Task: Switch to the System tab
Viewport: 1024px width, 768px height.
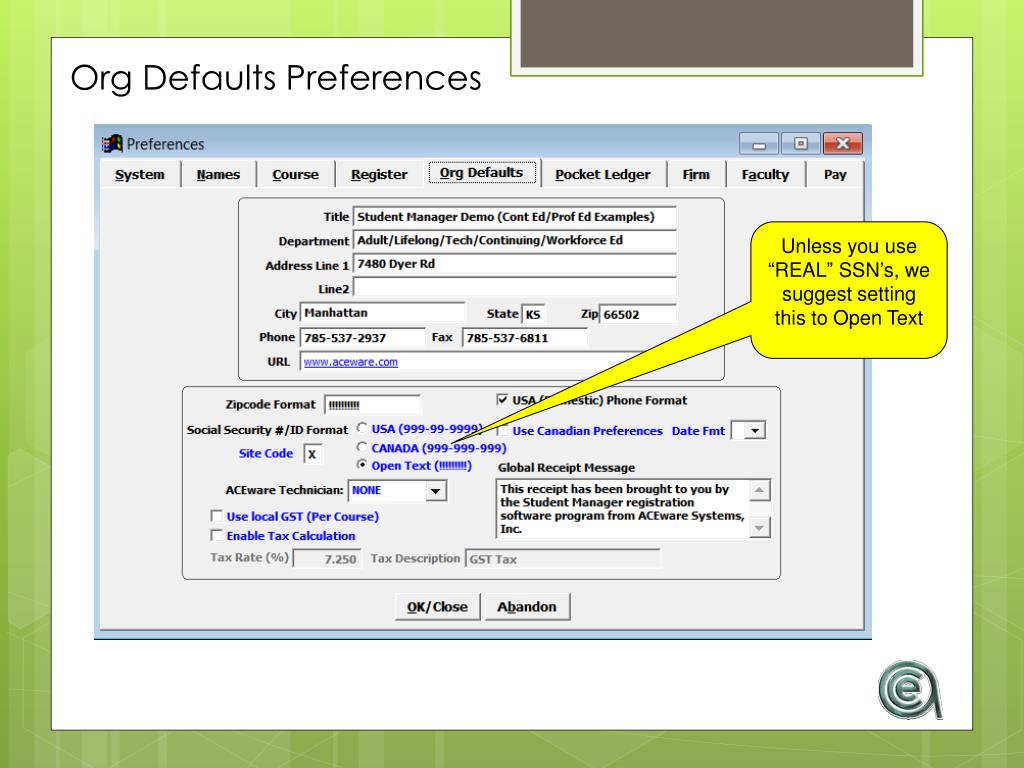Action: pyautogui.click(x=140, y=174)
